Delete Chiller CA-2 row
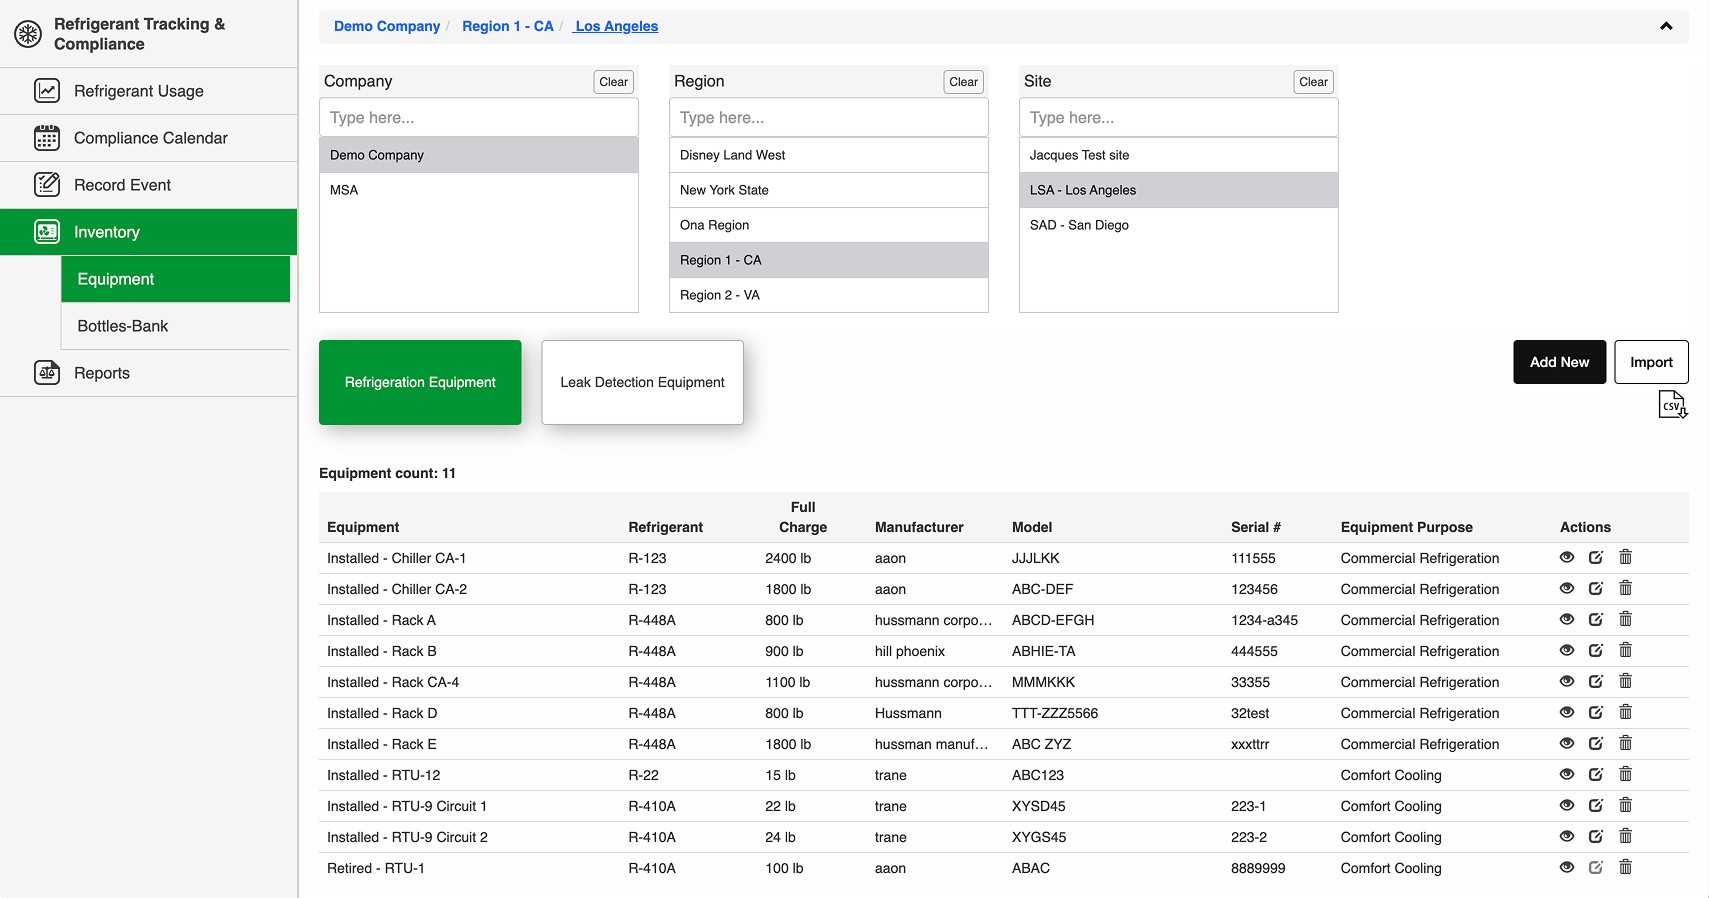Image resolution: width=1709 pixels, height=898 pixels. [x=1626, y=588]
